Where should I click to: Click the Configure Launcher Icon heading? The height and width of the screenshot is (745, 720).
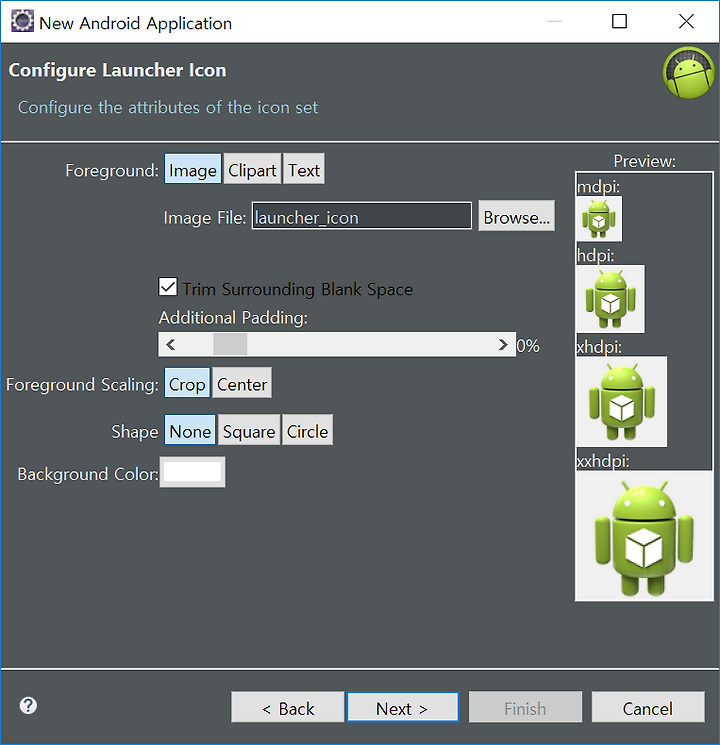point(117,70)
